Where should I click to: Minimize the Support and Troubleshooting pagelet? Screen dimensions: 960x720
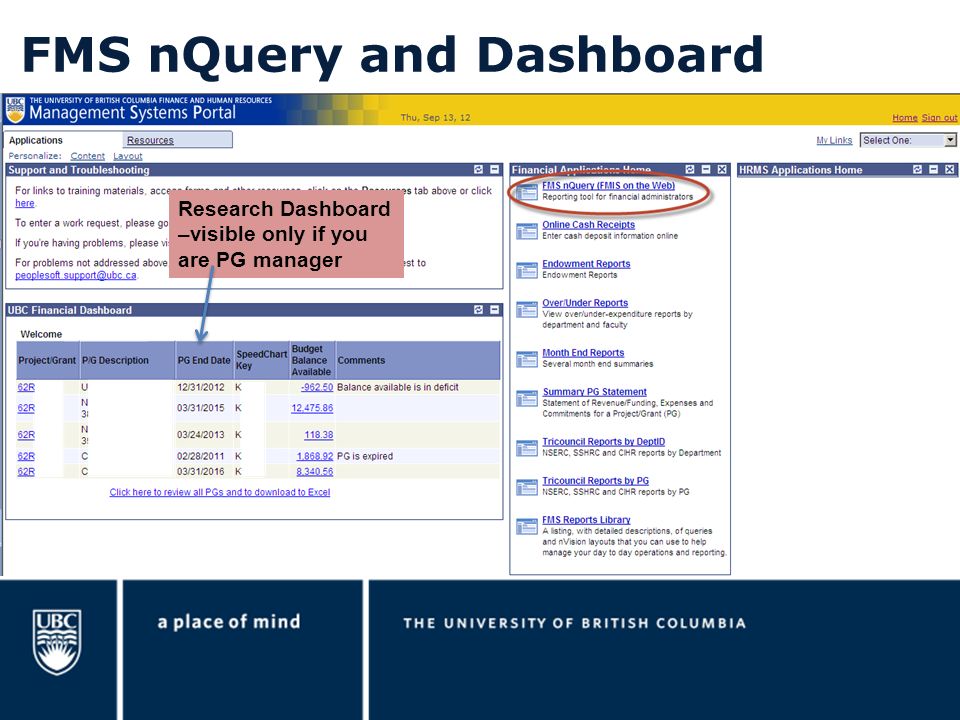coord(494,170)
